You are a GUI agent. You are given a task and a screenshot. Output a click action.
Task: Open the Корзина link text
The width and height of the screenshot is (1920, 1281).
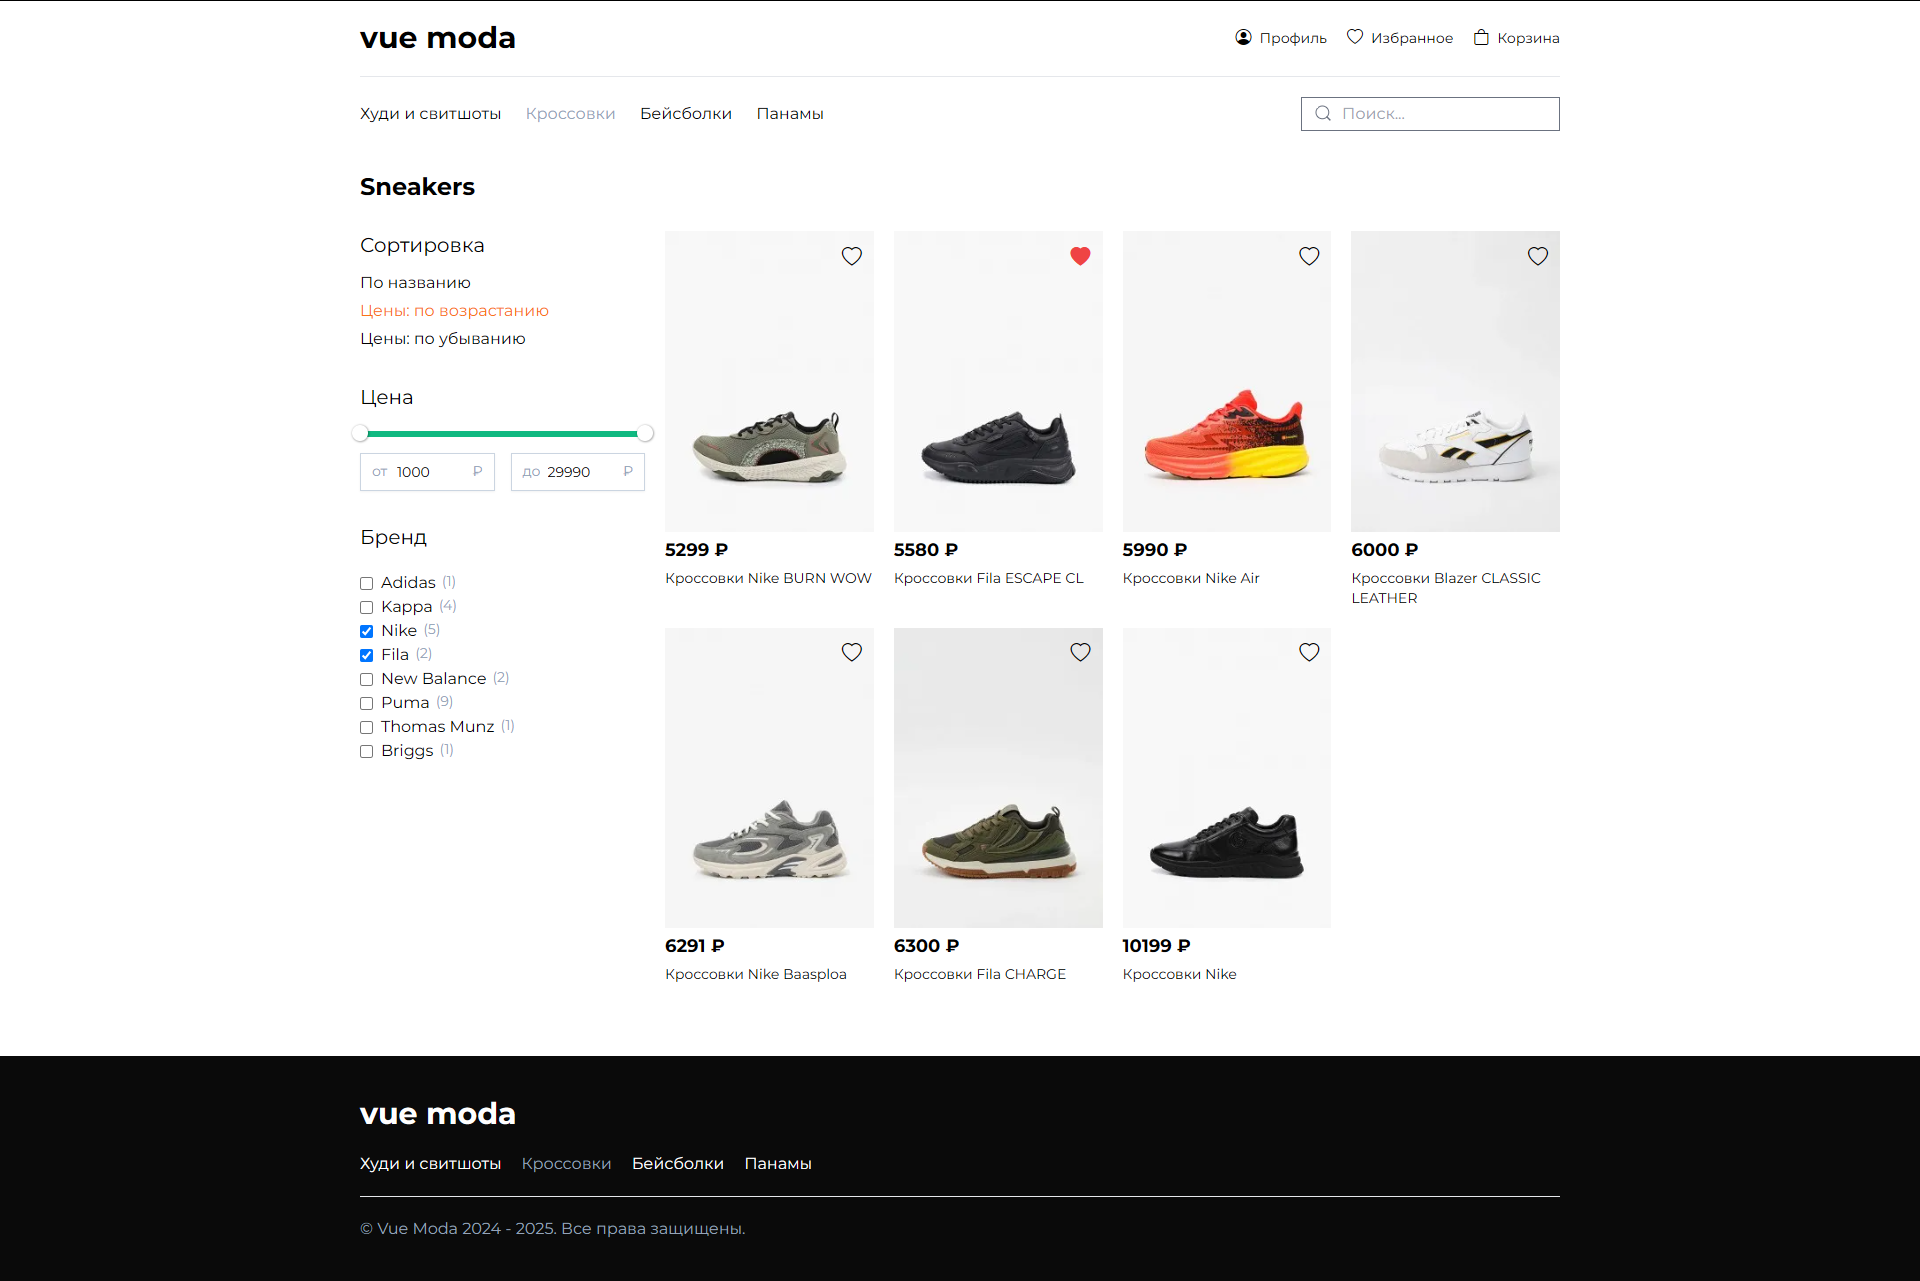(1528, 38)
